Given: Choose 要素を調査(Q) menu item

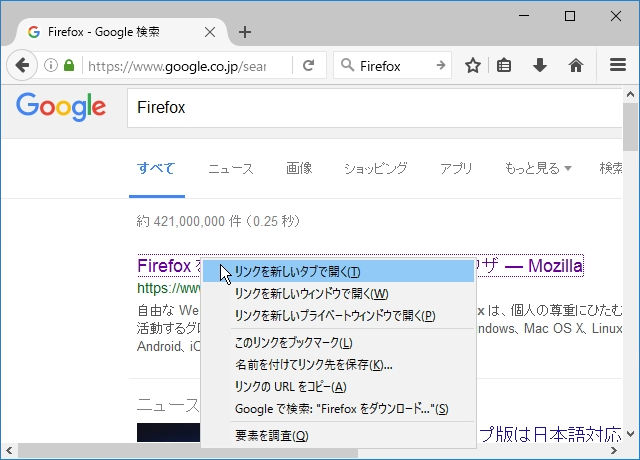Looking at the screenshot, I should tap(338, 436).
